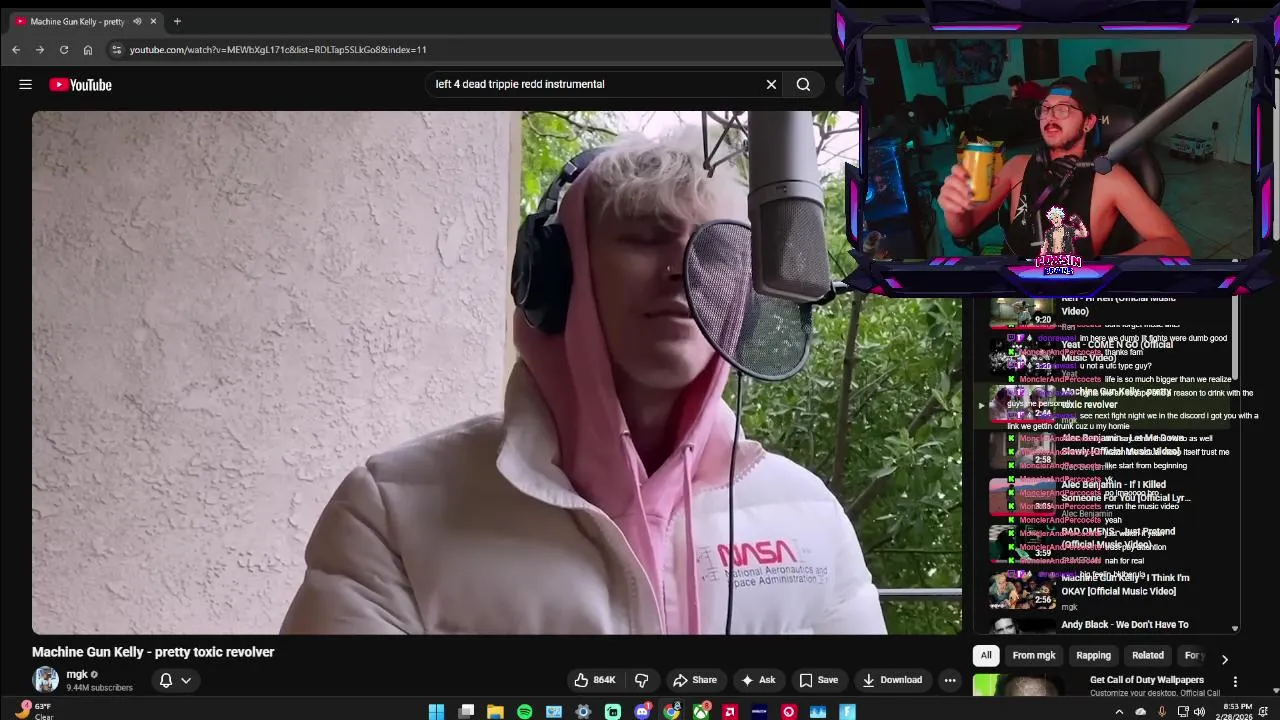1280x720 pixels.
Task: Open Spotify from the taskbar
Action: (x=525, y=712)
